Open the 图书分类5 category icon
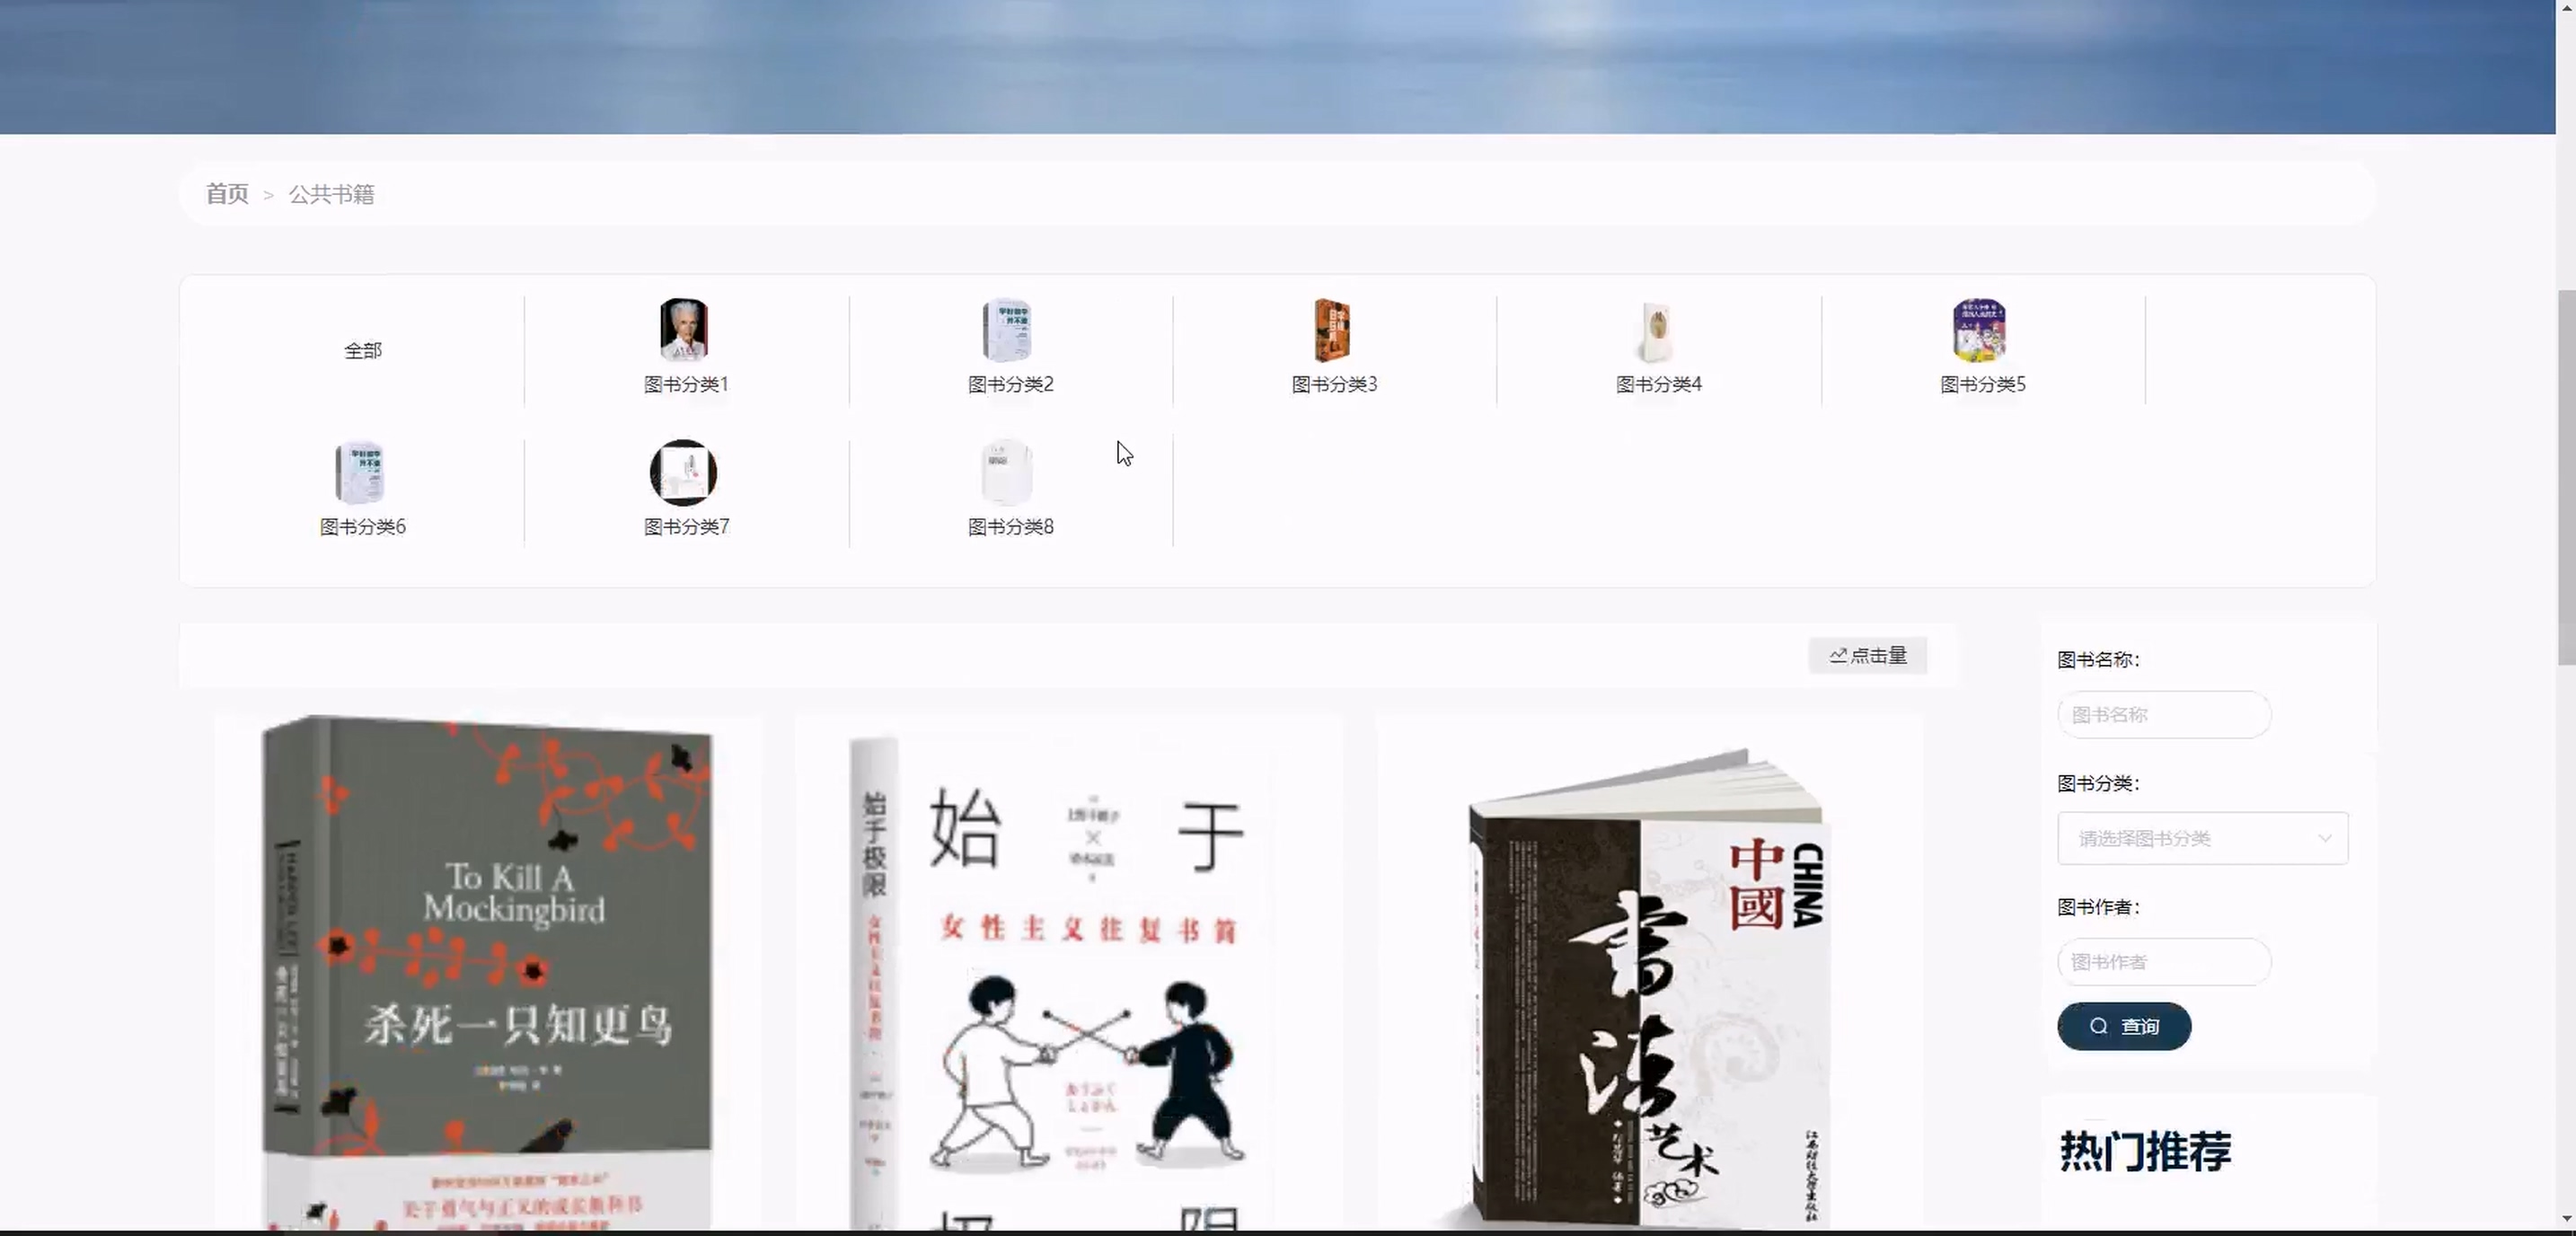This screenshot has width=2576, height=1236. [1980, 330]
